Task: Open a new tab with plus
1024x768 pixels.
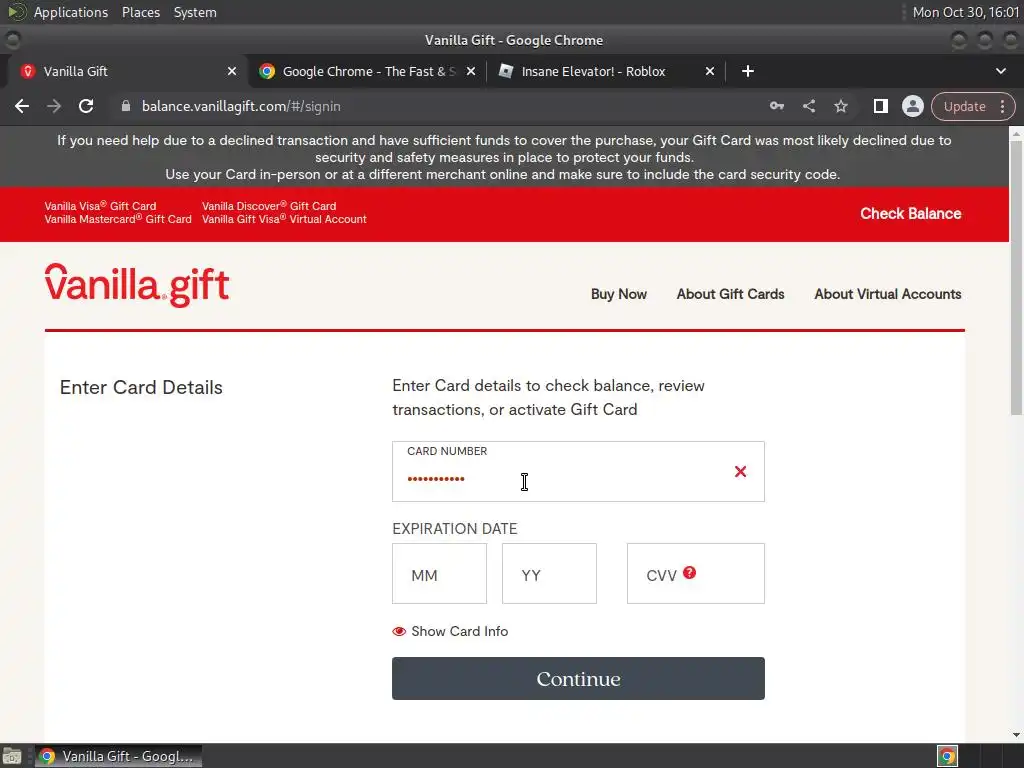Action: 748,71
